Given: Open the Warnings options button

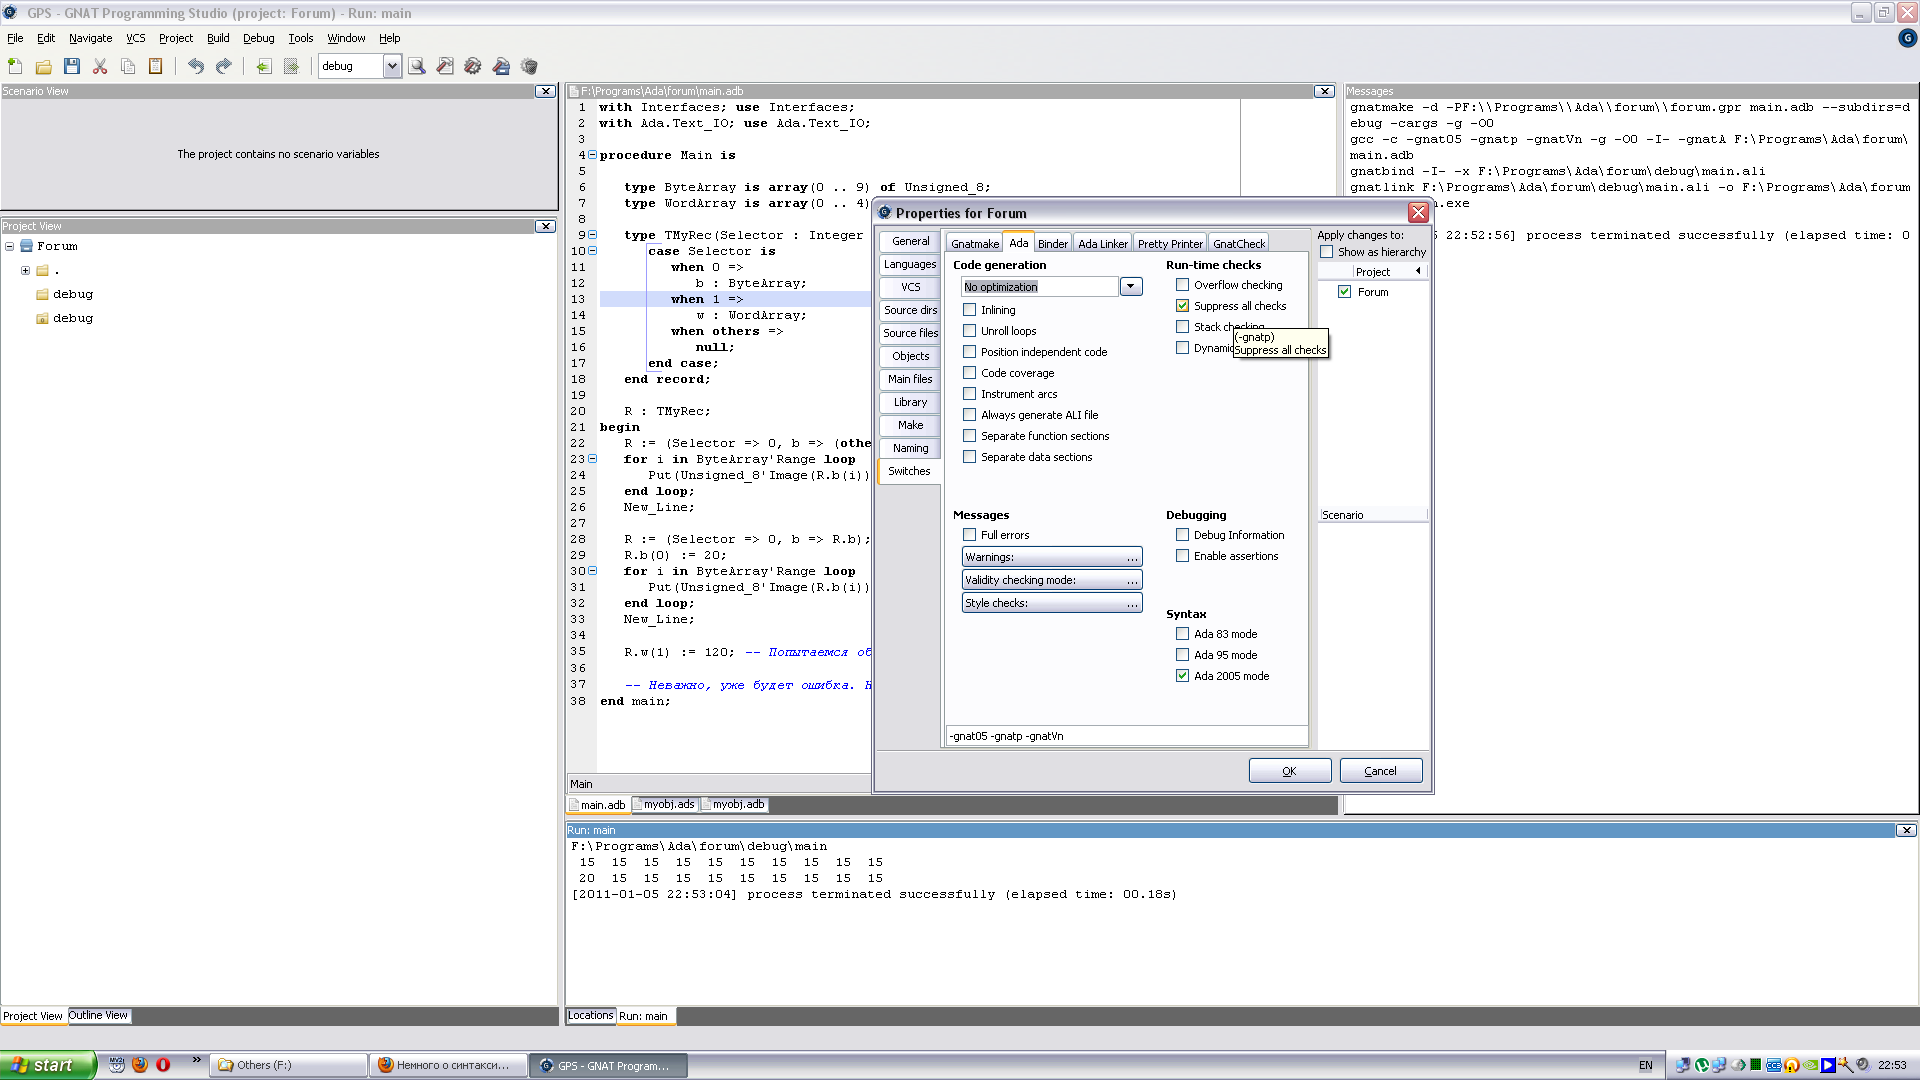Looking at the screenshot, I should pyautogui.click(x=1051, y=557).
